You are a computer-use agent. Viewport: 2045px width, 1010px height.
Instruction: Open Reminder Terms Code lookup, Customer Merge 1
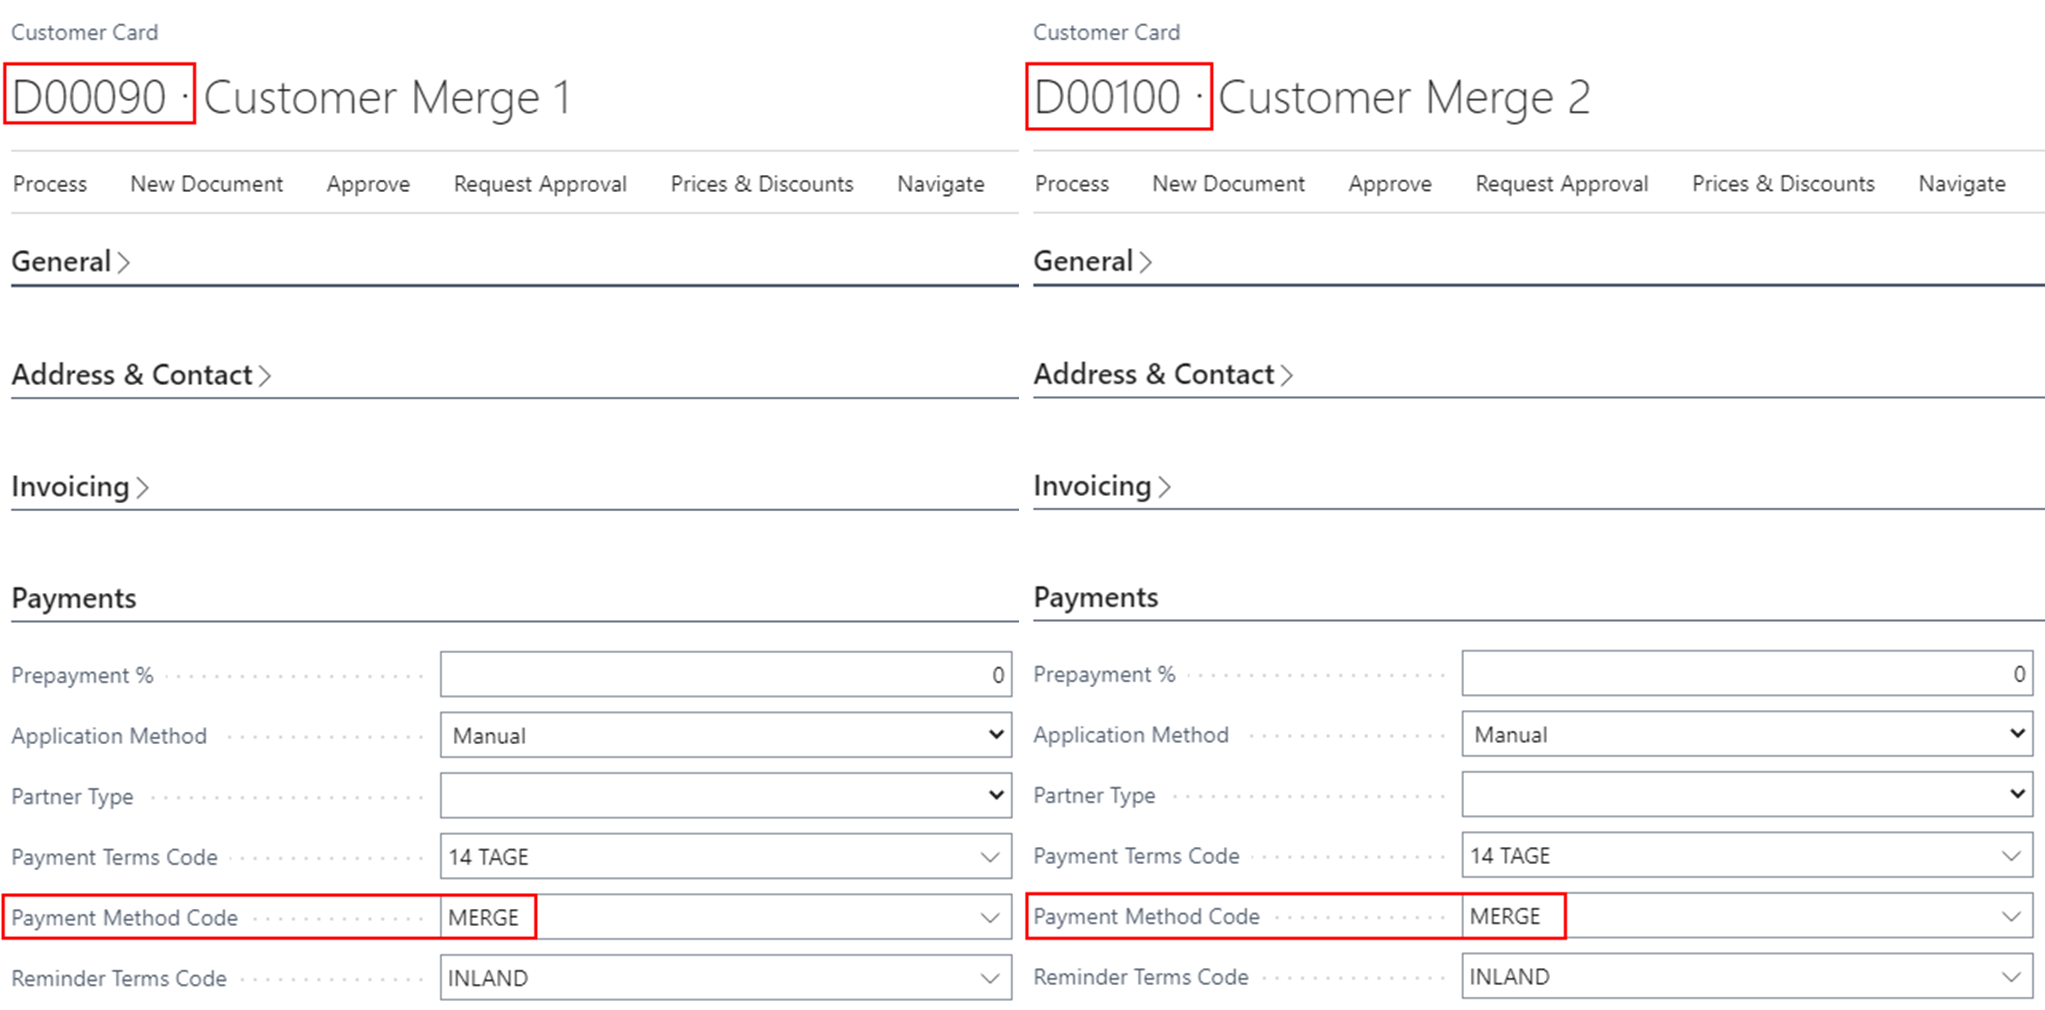pos(989,978)
